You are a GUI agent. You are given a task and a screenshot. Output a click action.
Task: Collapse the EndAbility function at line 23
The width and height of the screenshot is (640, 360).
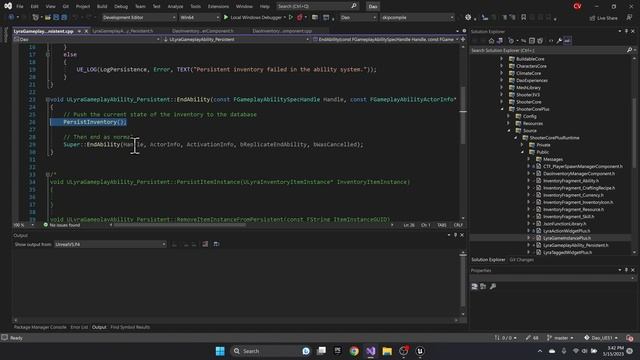coord(48,99)
